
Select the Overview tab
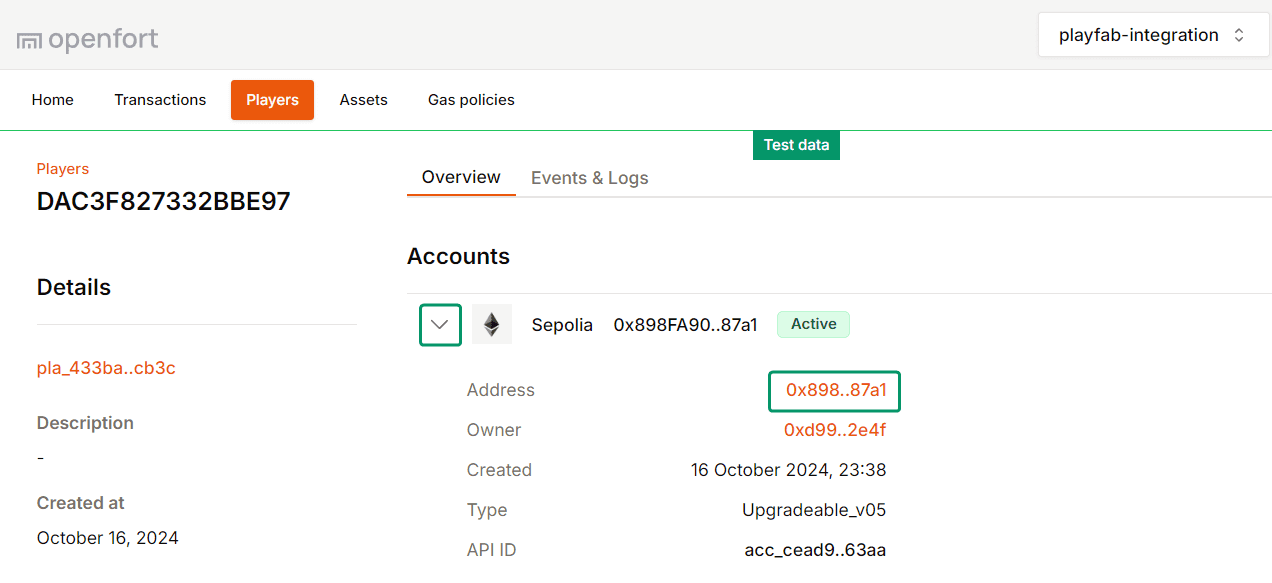461,177
